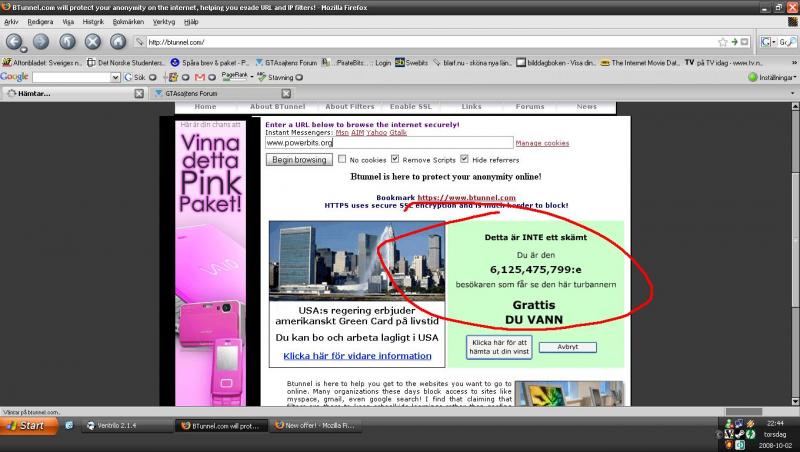Close the loading 'Hämtar...' tab
The height and width of the screenshot is (452, 800).
pyautogui.click(x=139, y=94)
